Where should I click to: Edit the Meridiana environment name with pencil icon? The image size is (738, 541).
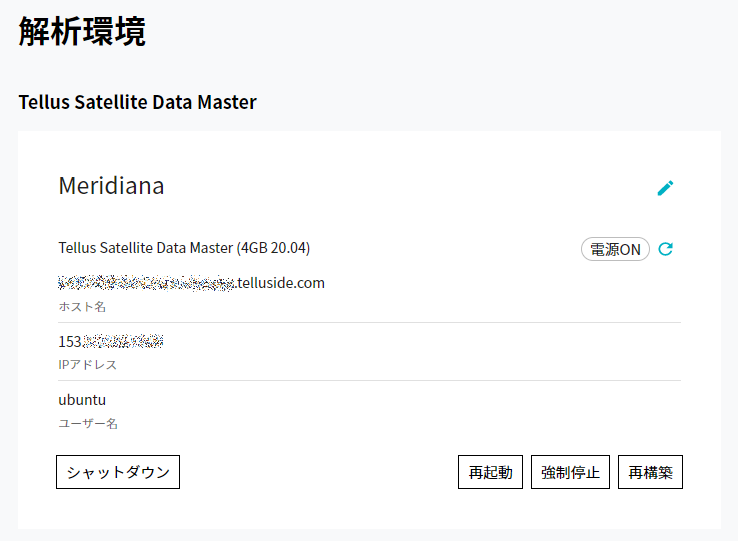coord(665,188)
